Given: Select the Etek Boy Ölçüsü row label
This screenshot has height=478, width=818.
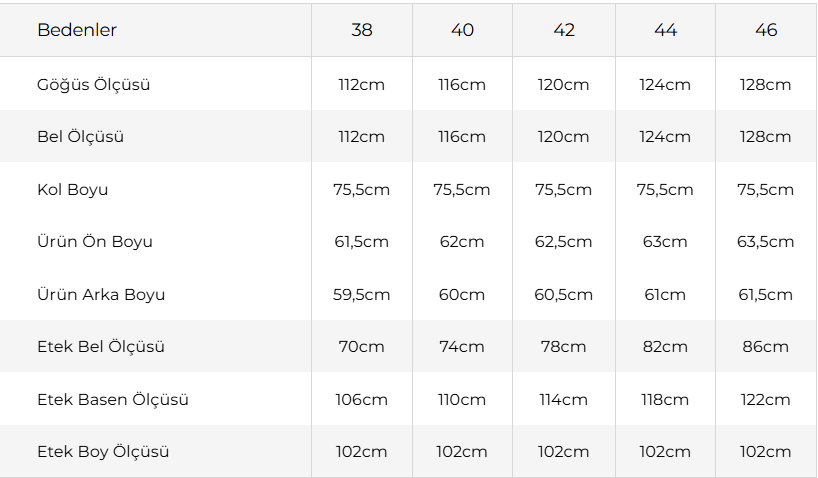Looking at the screenshot, I should click(103, 452).
